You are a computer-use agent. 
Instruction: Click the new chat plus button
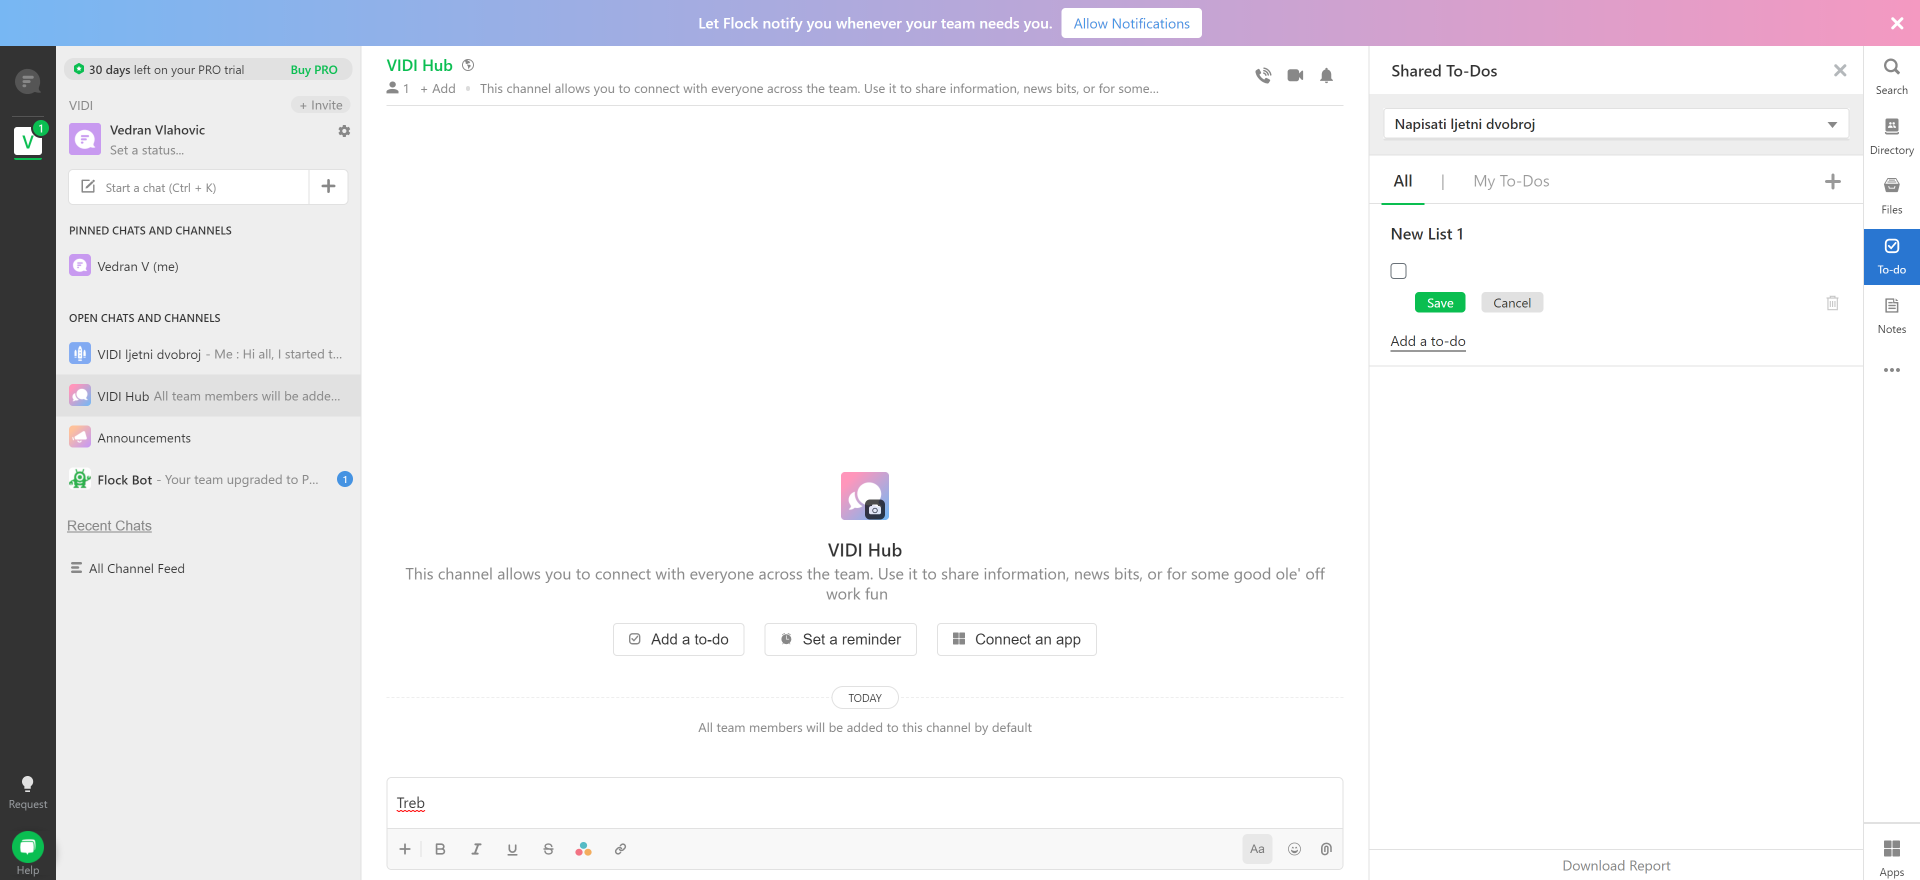pos(328,186)
